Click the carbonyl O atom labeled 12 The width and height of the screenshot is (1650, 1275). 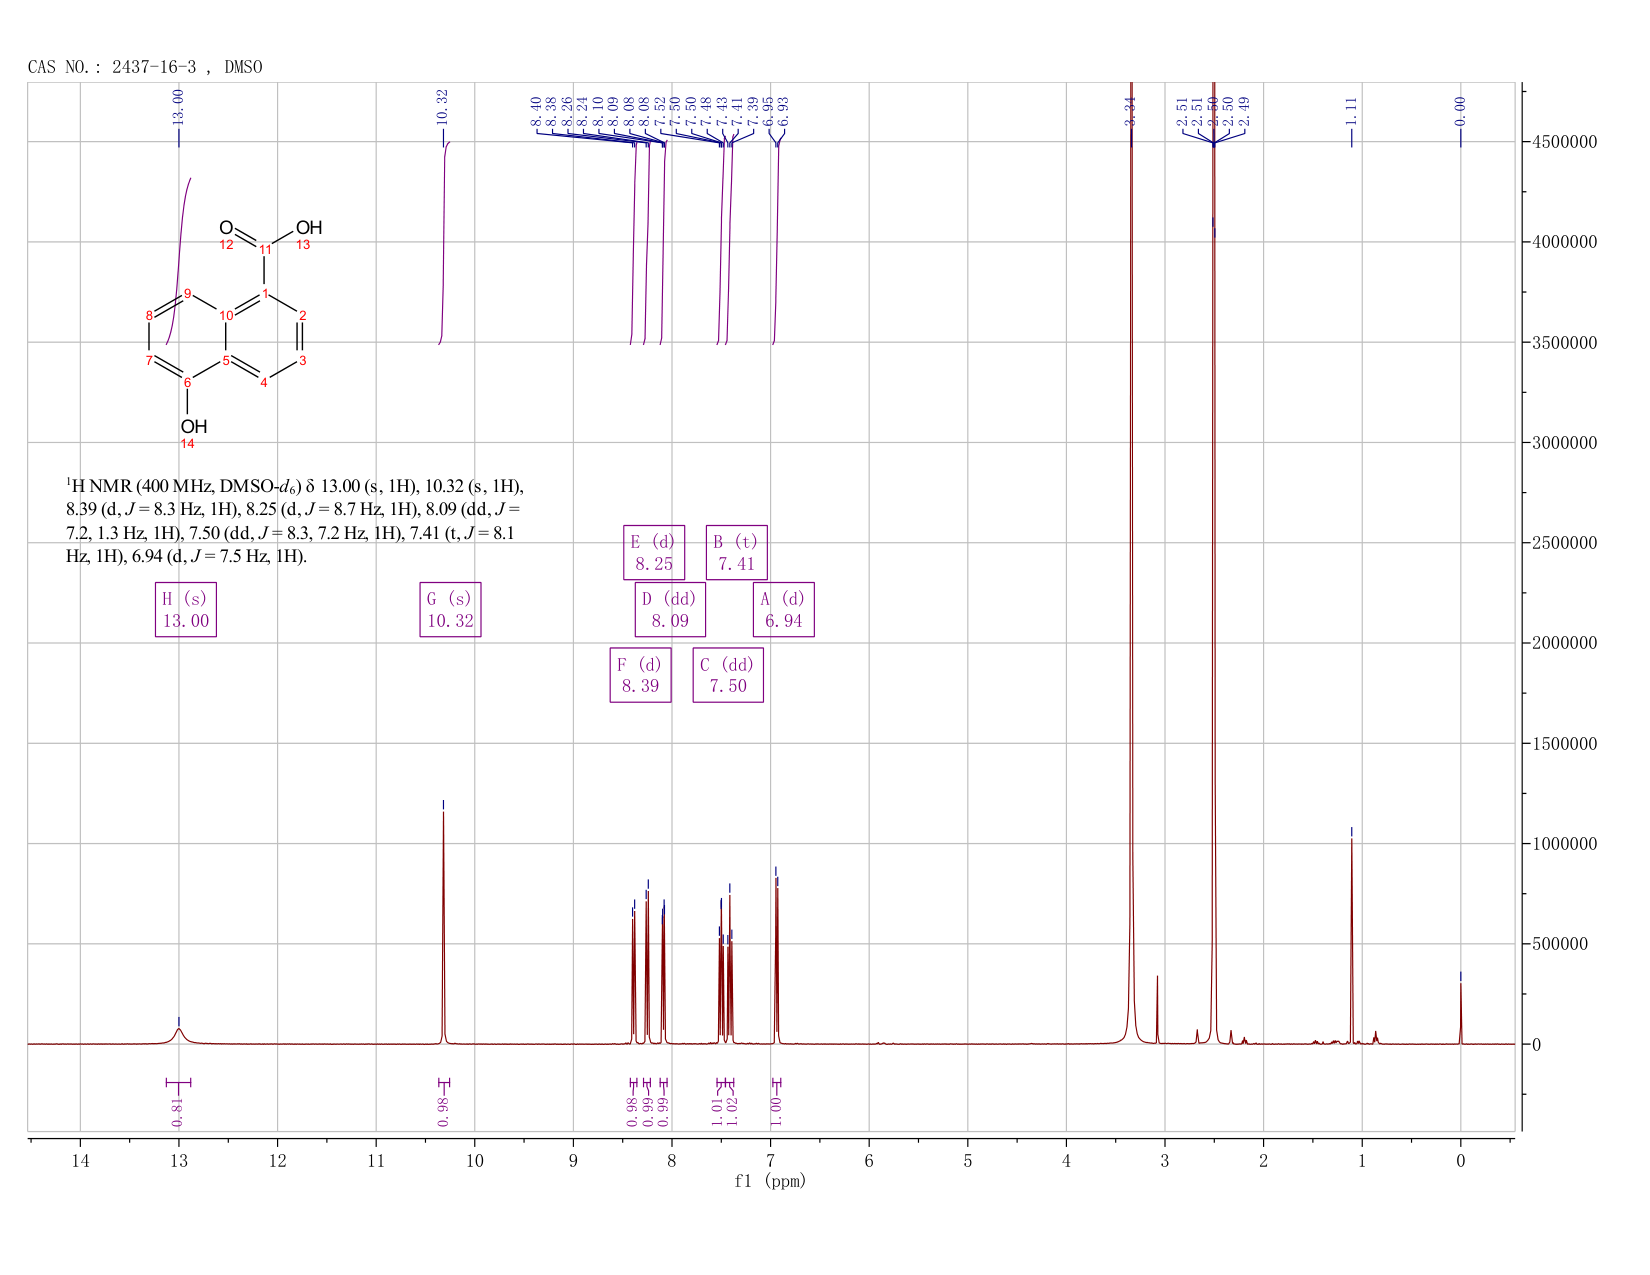226,229
